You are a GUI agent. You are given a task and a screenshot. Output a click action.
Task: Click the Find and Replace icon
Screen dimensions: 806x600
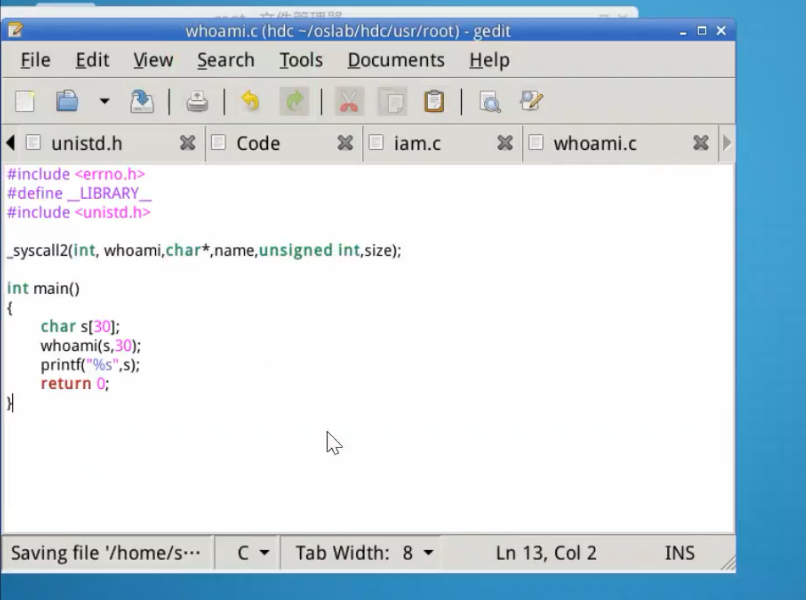(x=531, y=101)
